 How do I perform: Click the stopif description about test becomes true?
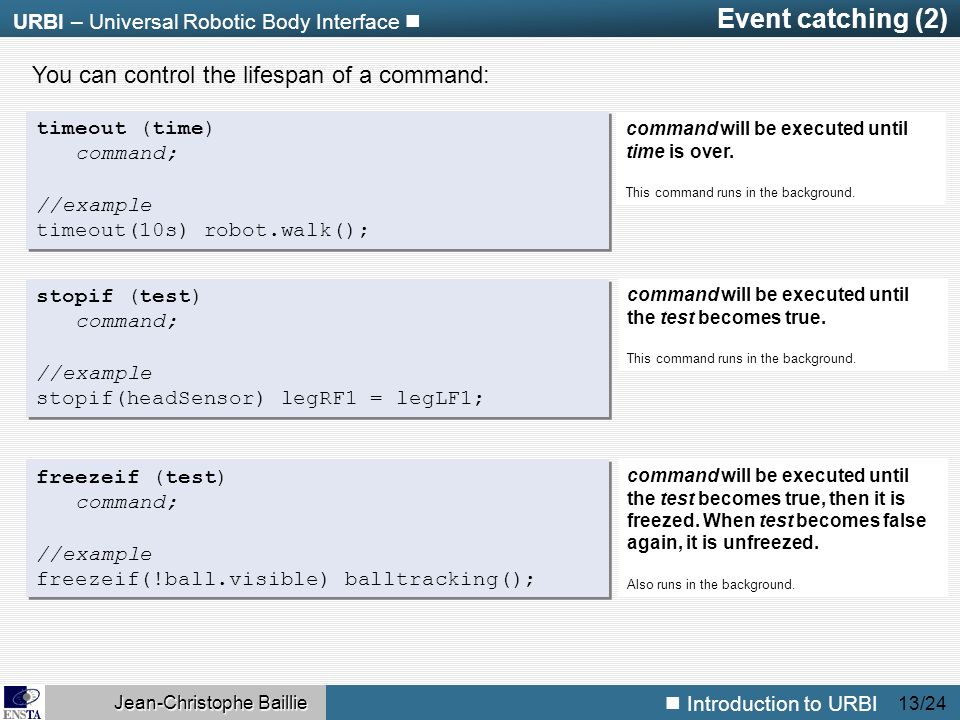coord(768,306)
